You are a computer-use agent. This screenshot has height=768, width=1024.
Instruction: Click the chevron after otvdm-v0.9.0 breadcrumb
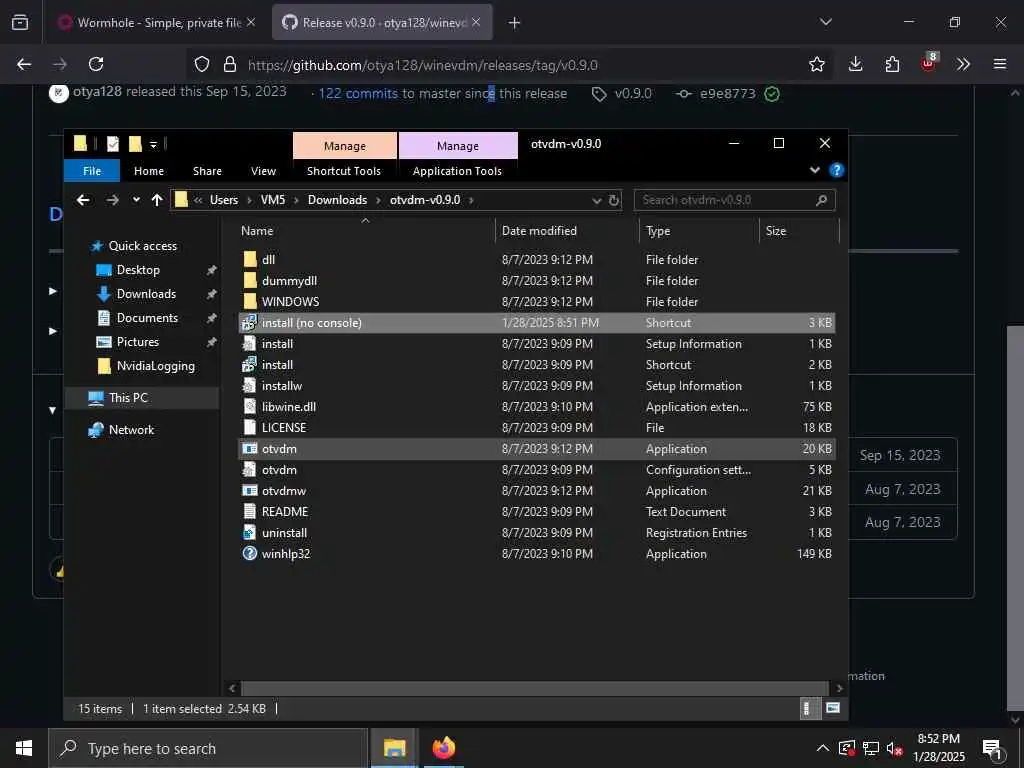coord(471,200)
